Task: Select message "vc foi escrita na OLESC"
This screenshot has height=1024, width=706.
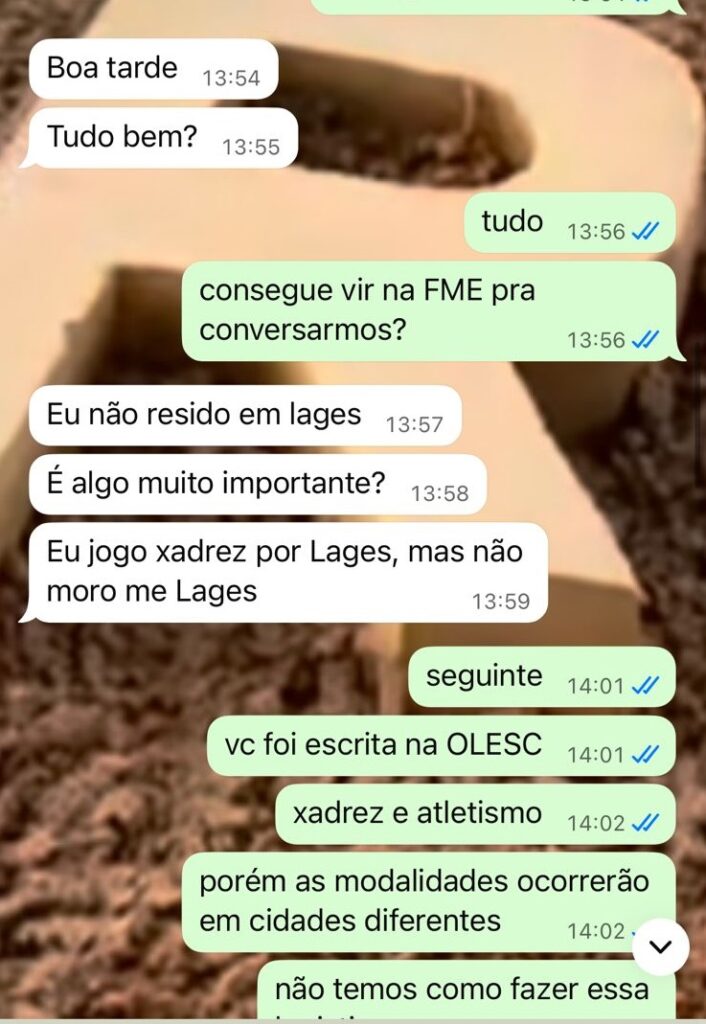Action: coord(441,746)
